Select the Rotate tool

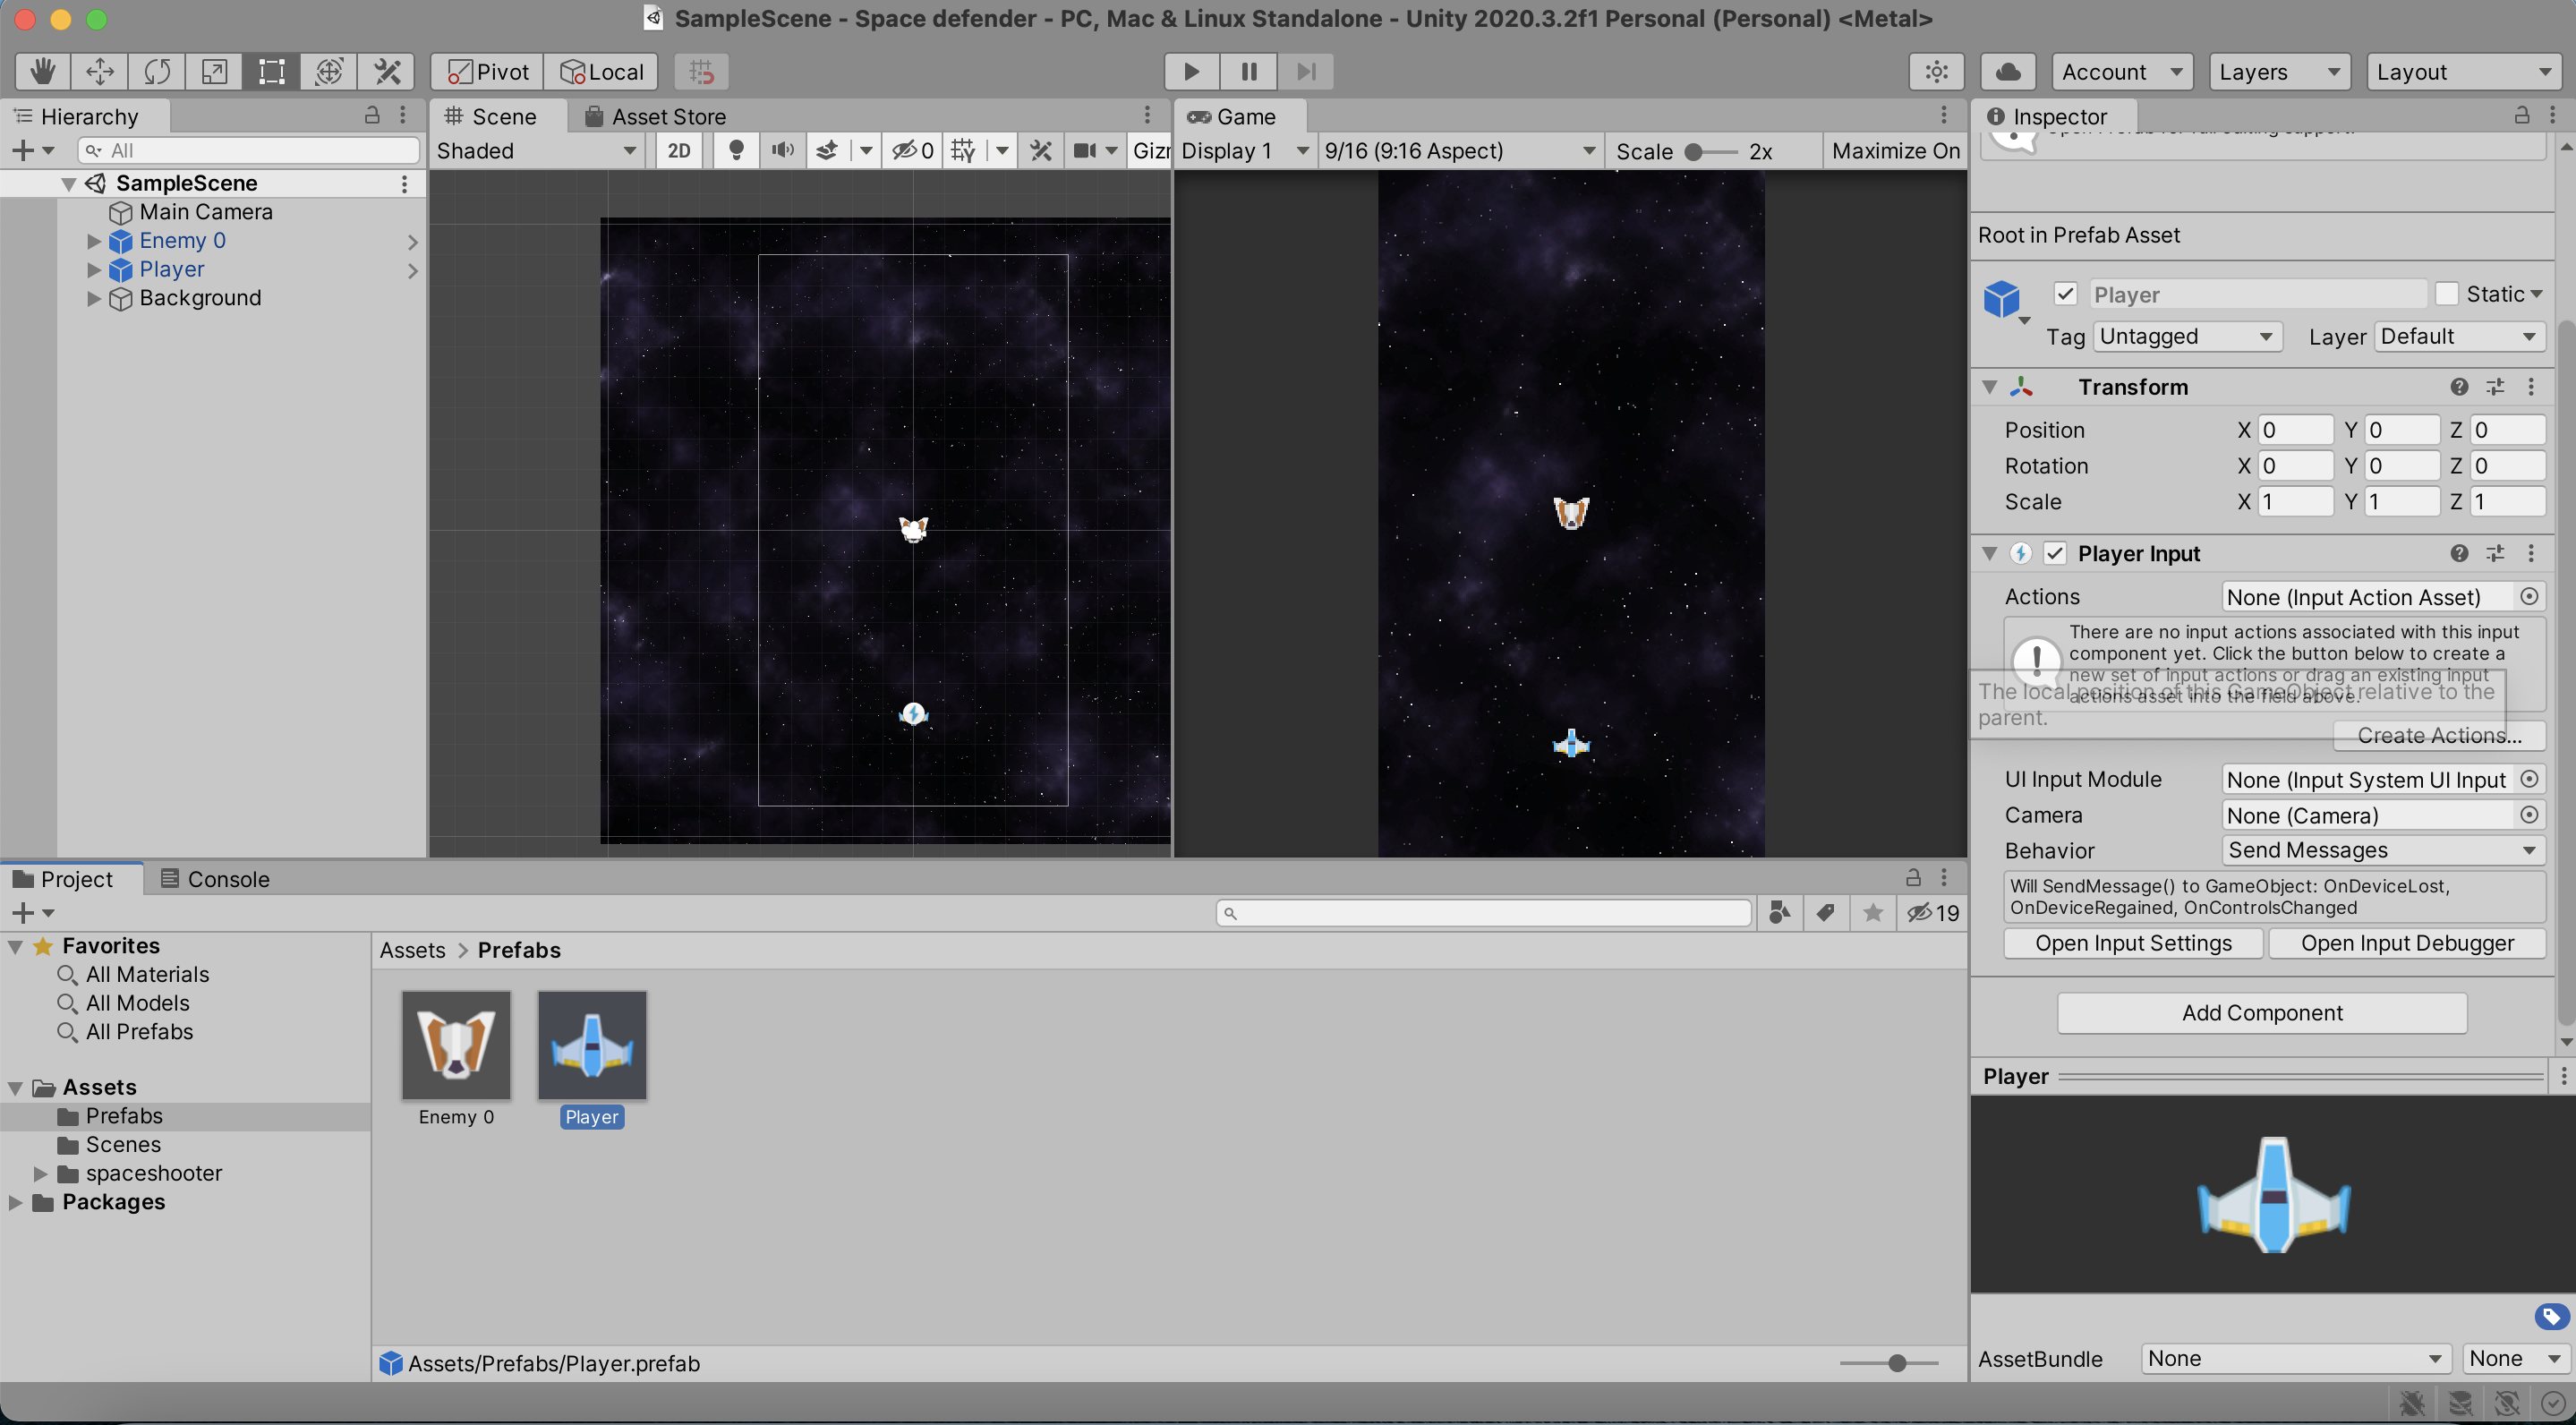[x=157, y=72]
